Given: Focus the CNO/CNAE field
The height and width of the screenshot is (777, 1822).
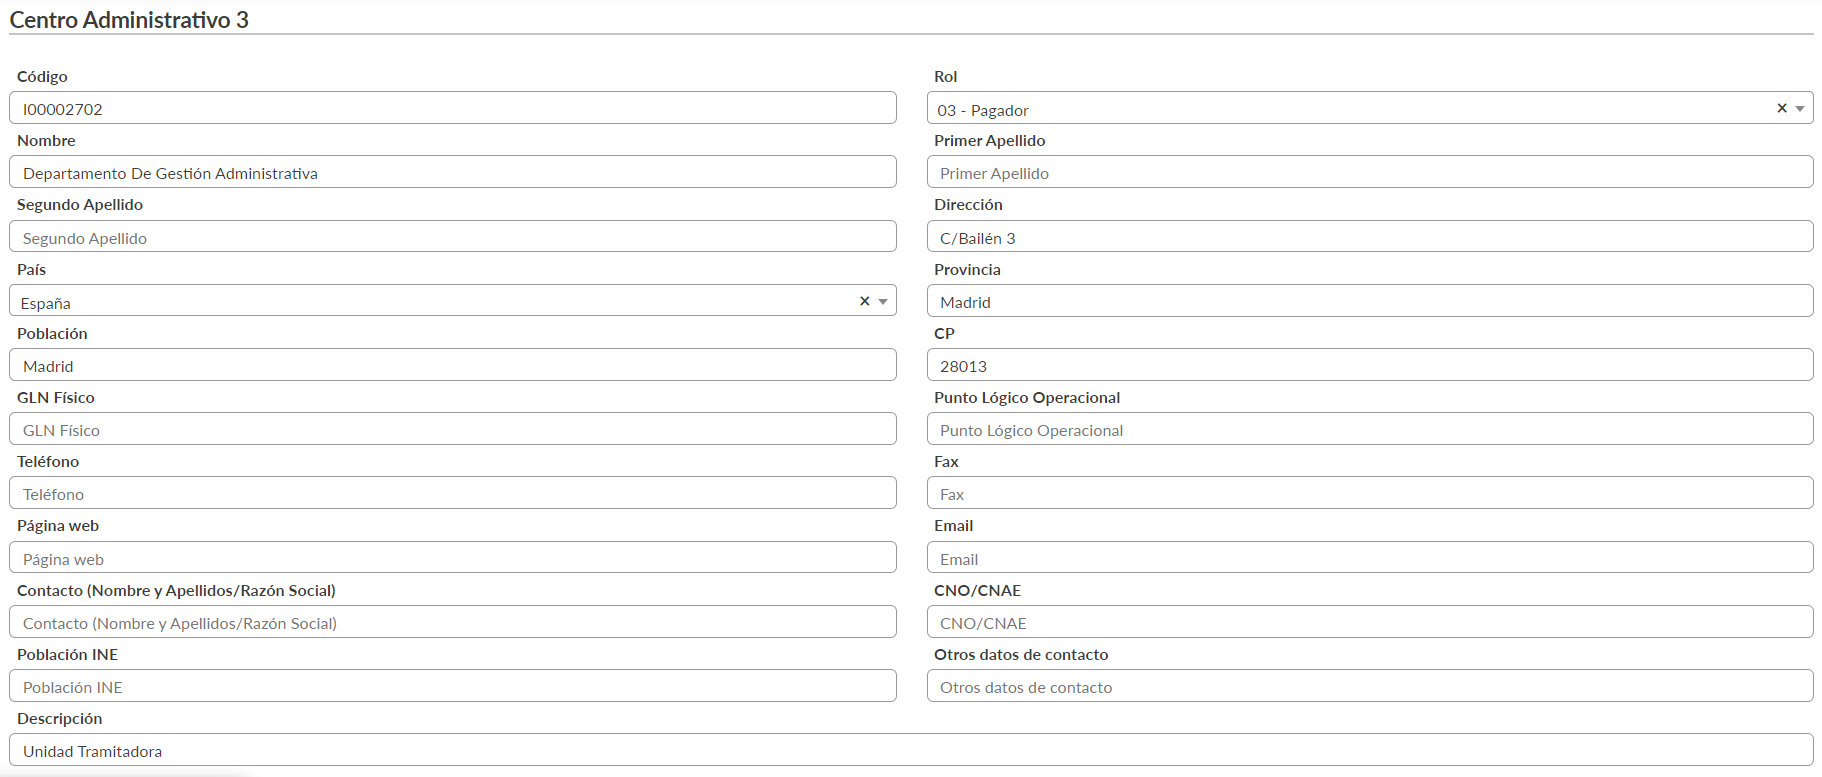Looking at the screenshot, I should coord(1369,623).
